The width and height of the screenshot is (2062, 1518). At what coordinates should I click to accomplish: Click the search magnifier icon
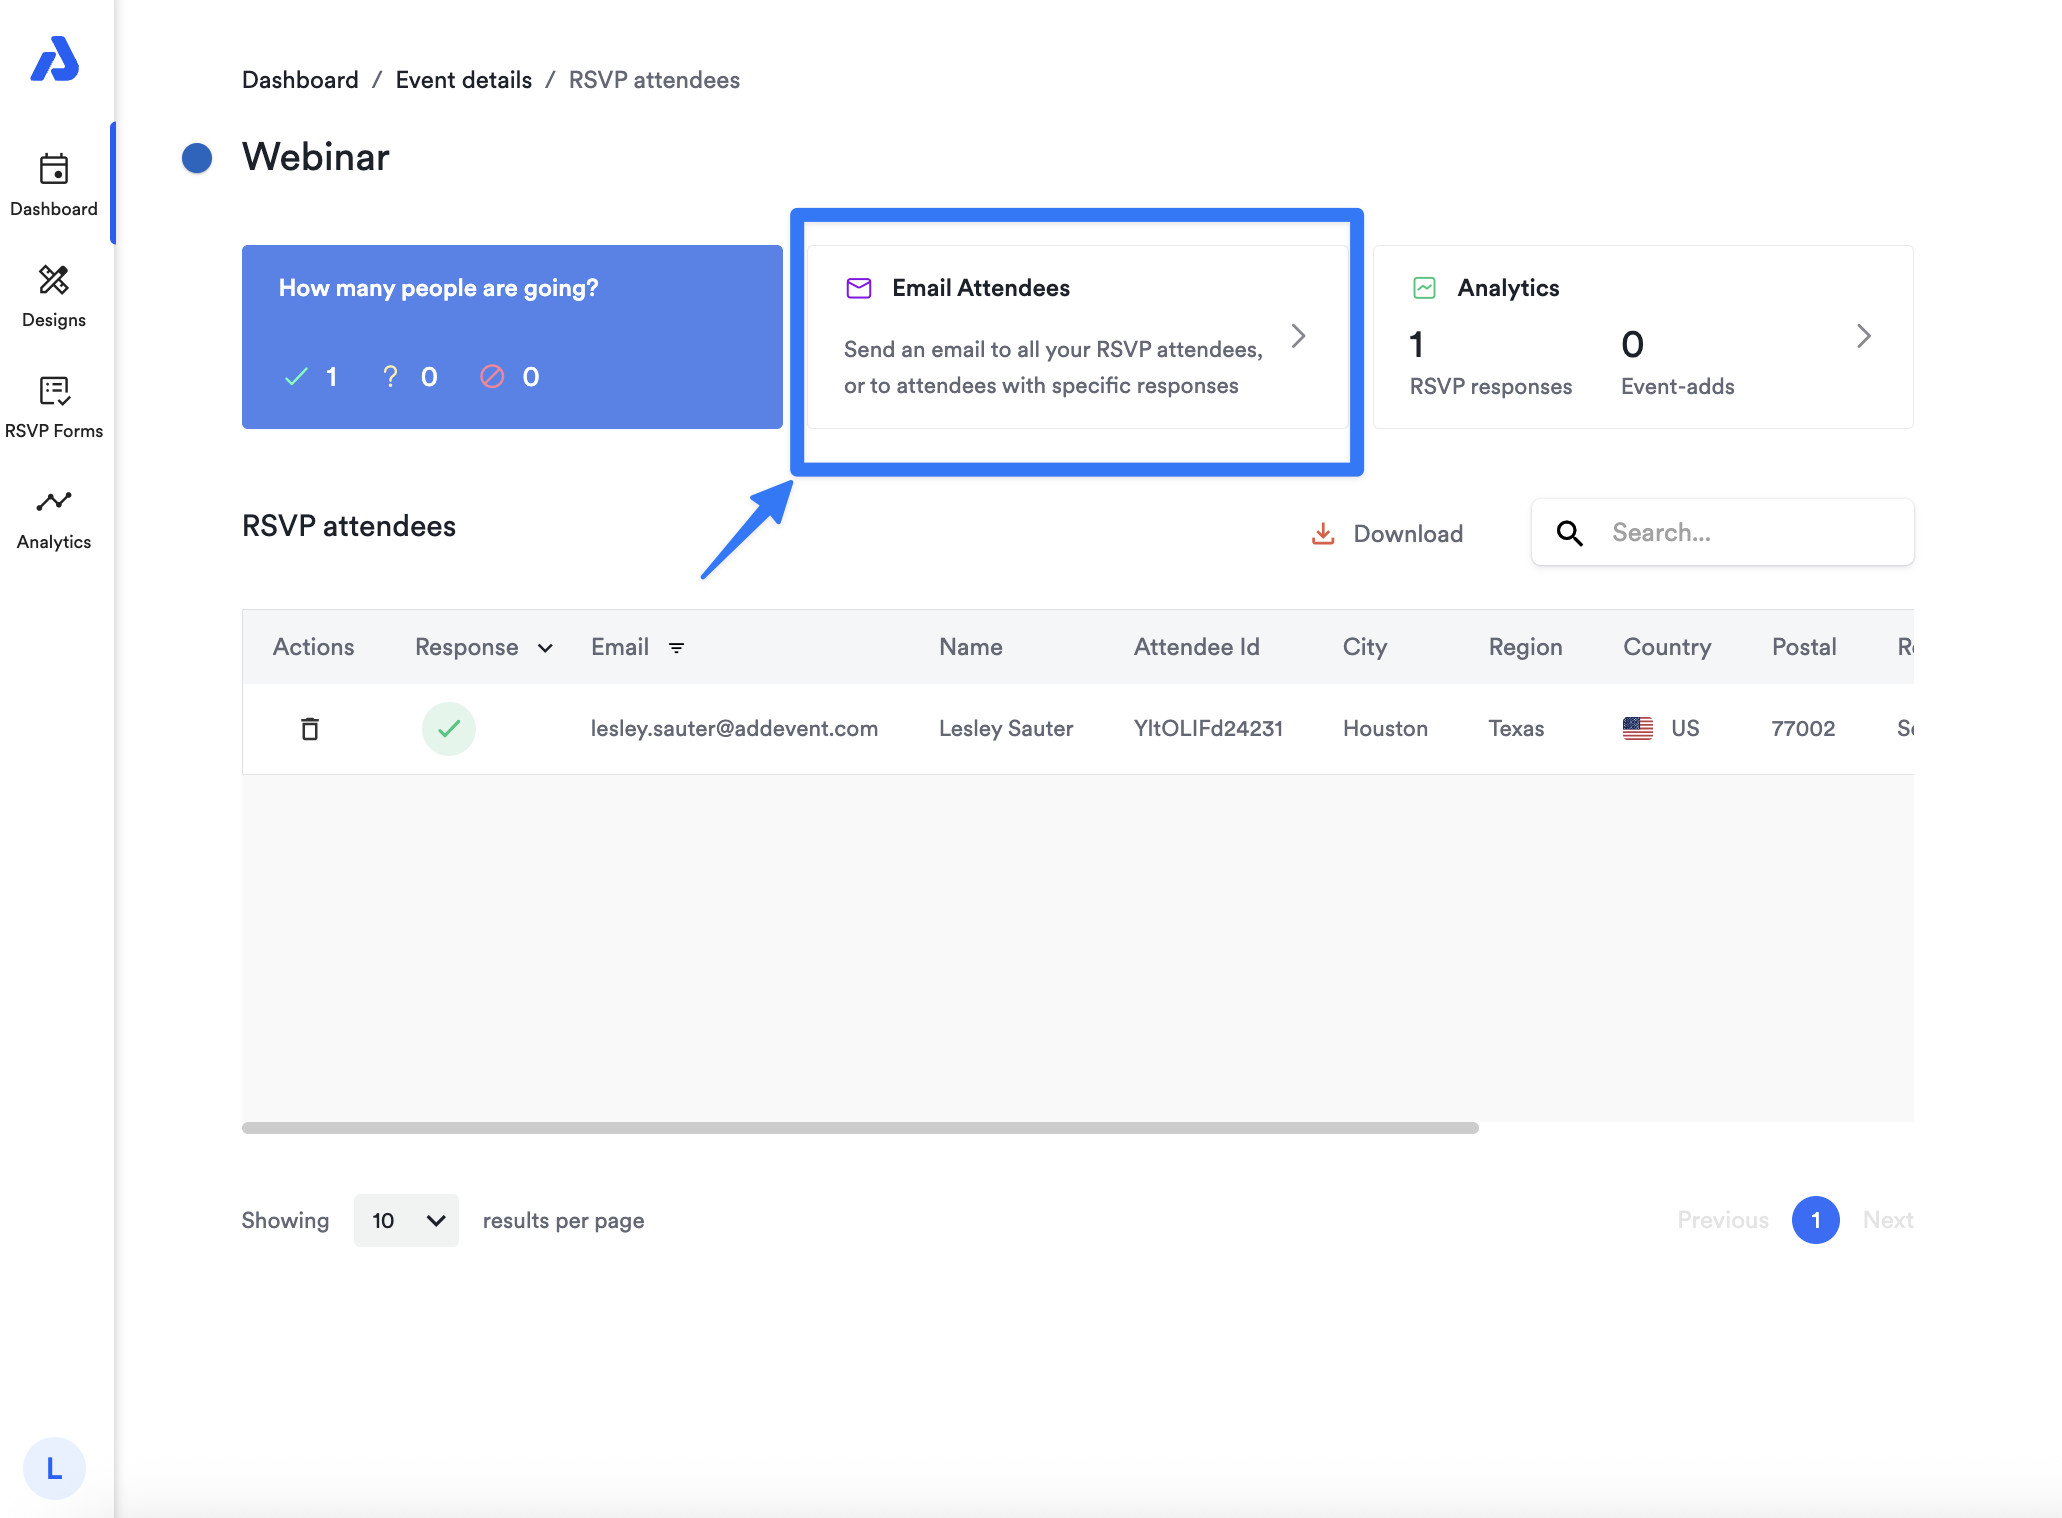tap(1570, 533)
